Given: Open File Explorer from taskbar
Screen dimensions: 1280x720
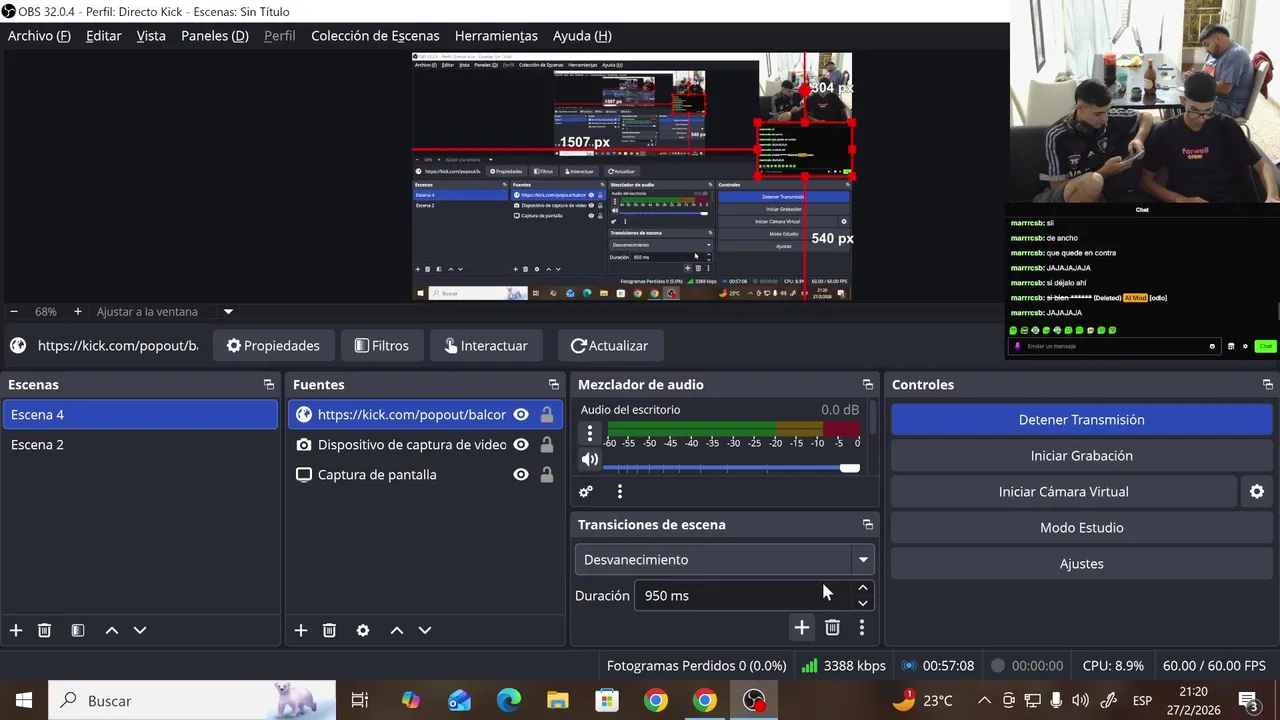Looking at the screenshot, I should [x=558, y=701].
